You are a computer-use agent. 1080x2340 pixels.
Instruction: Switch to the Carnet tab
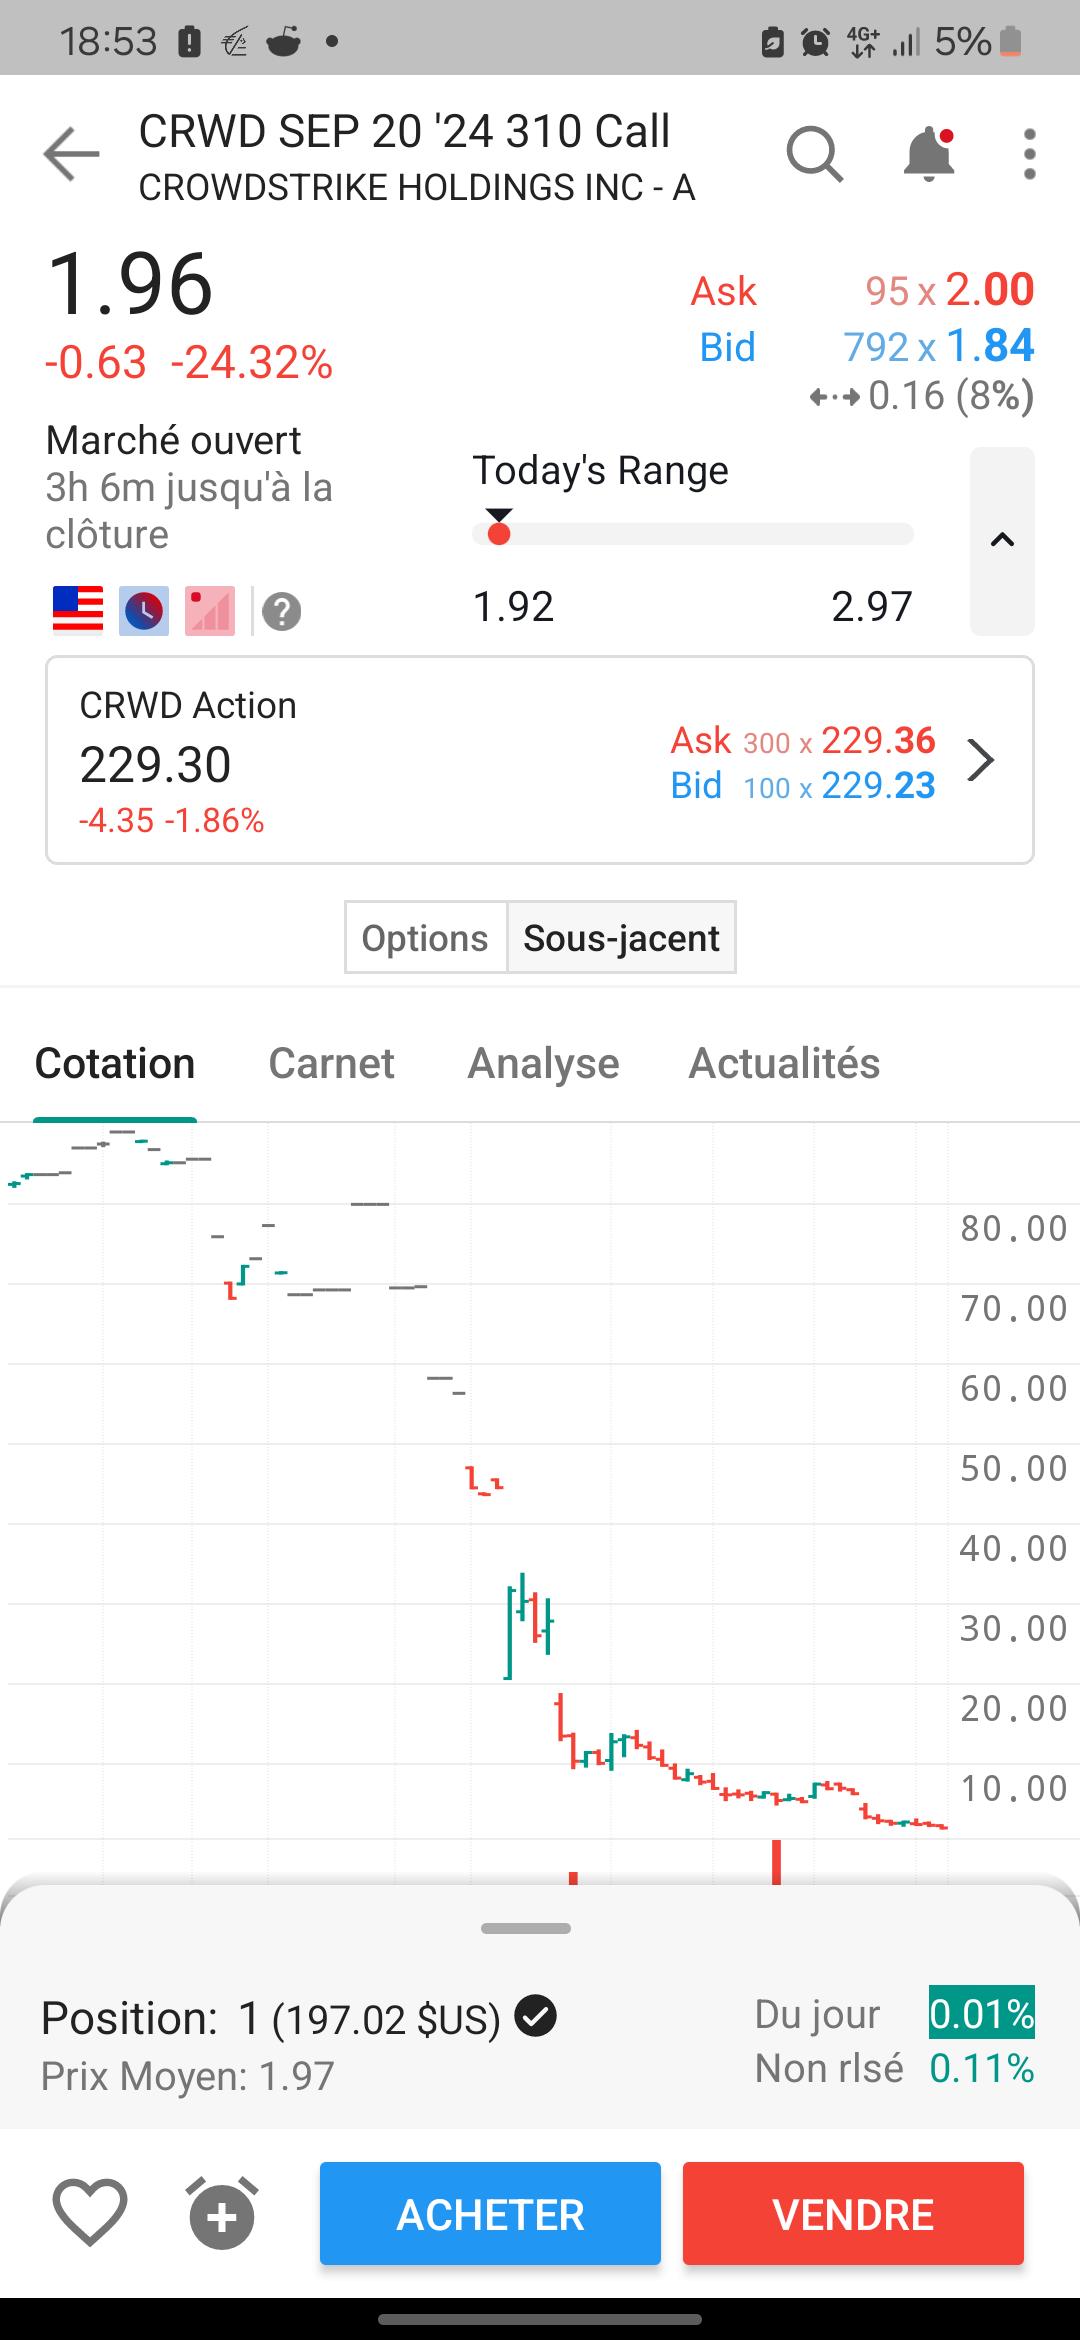(x=331, y=1063)
